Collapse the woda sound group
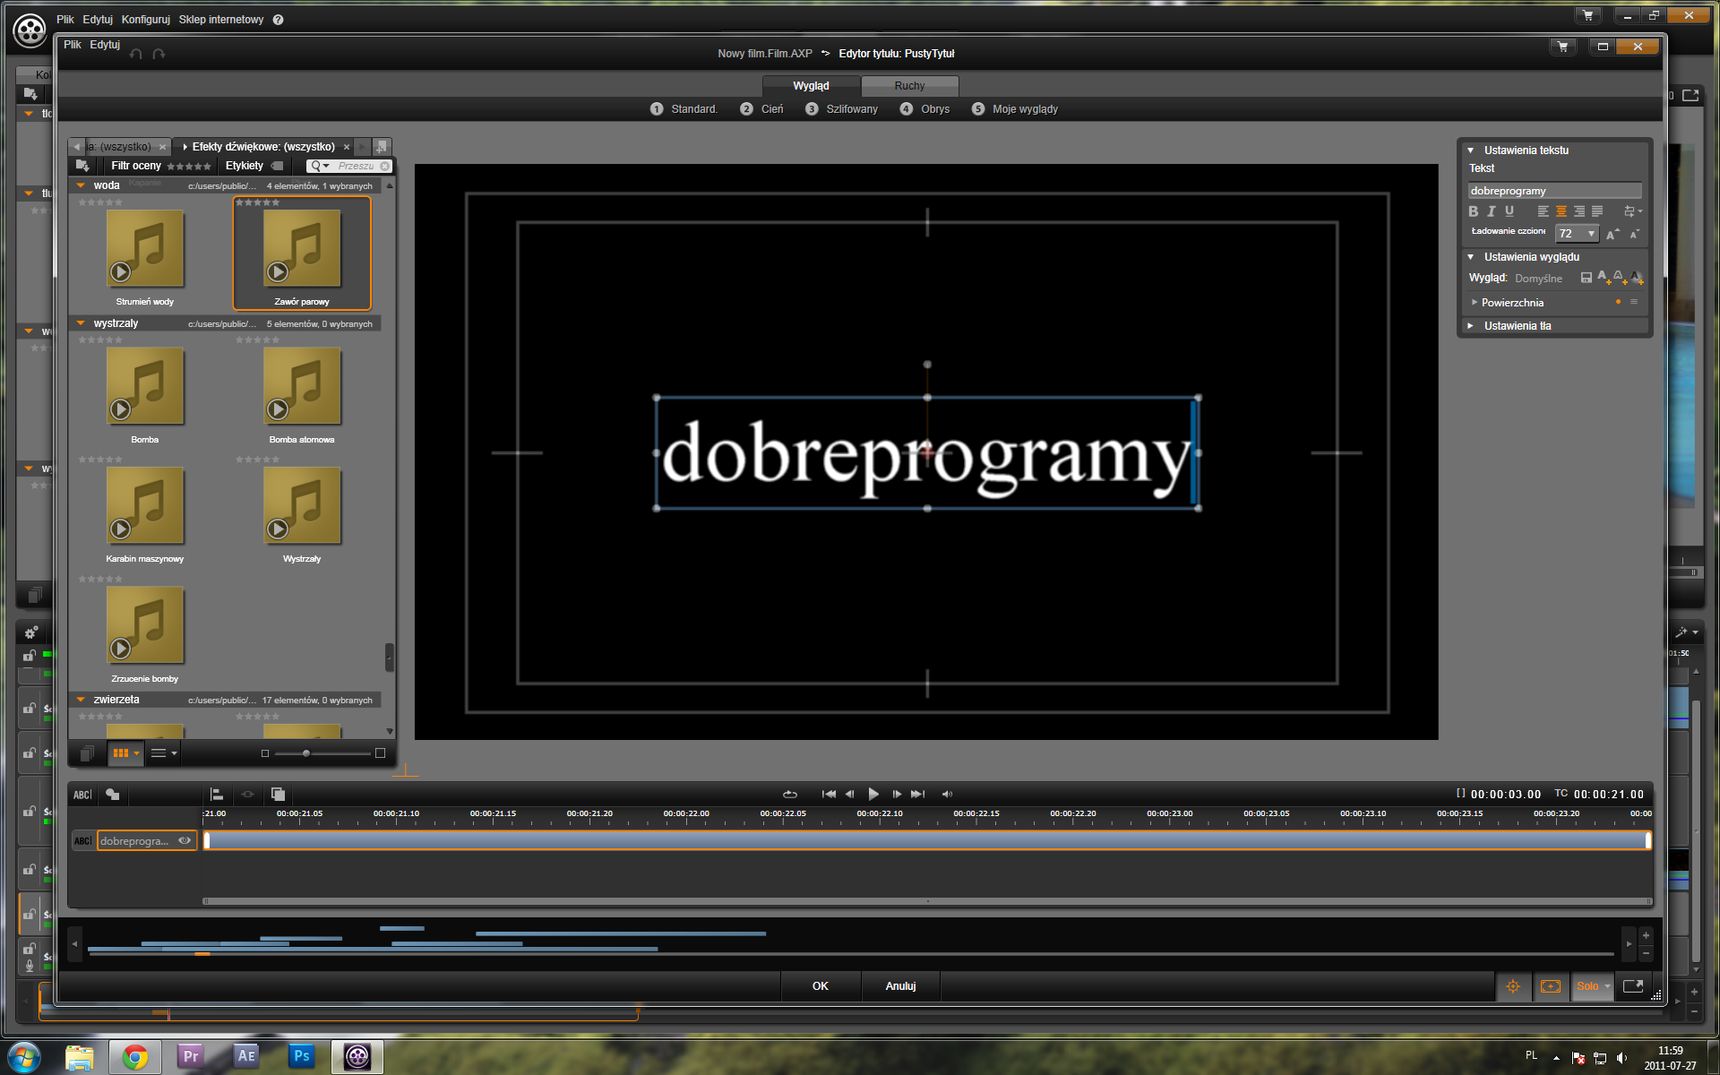 point(81,185)
